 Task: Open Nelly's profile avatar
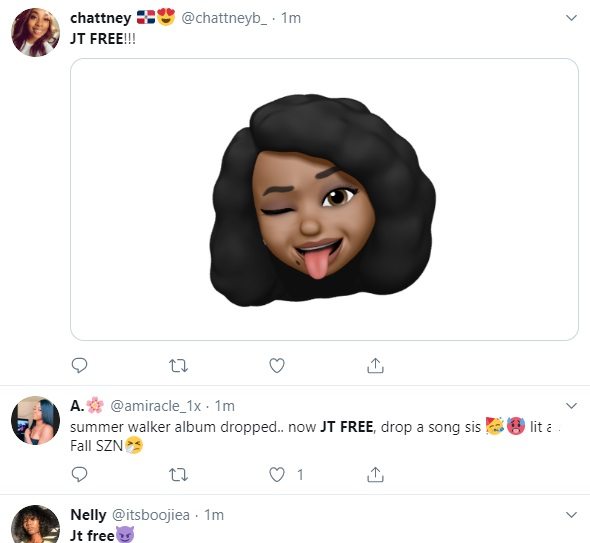coord(35,524)
